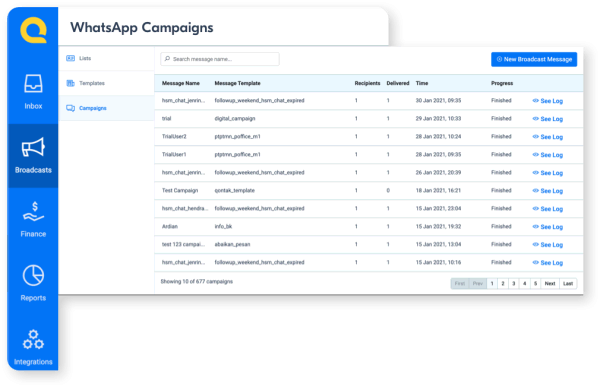Create a New Broadcast Message
Image resolution: width=600 pixels, height=387 pixels.
[x=534, y=59]
